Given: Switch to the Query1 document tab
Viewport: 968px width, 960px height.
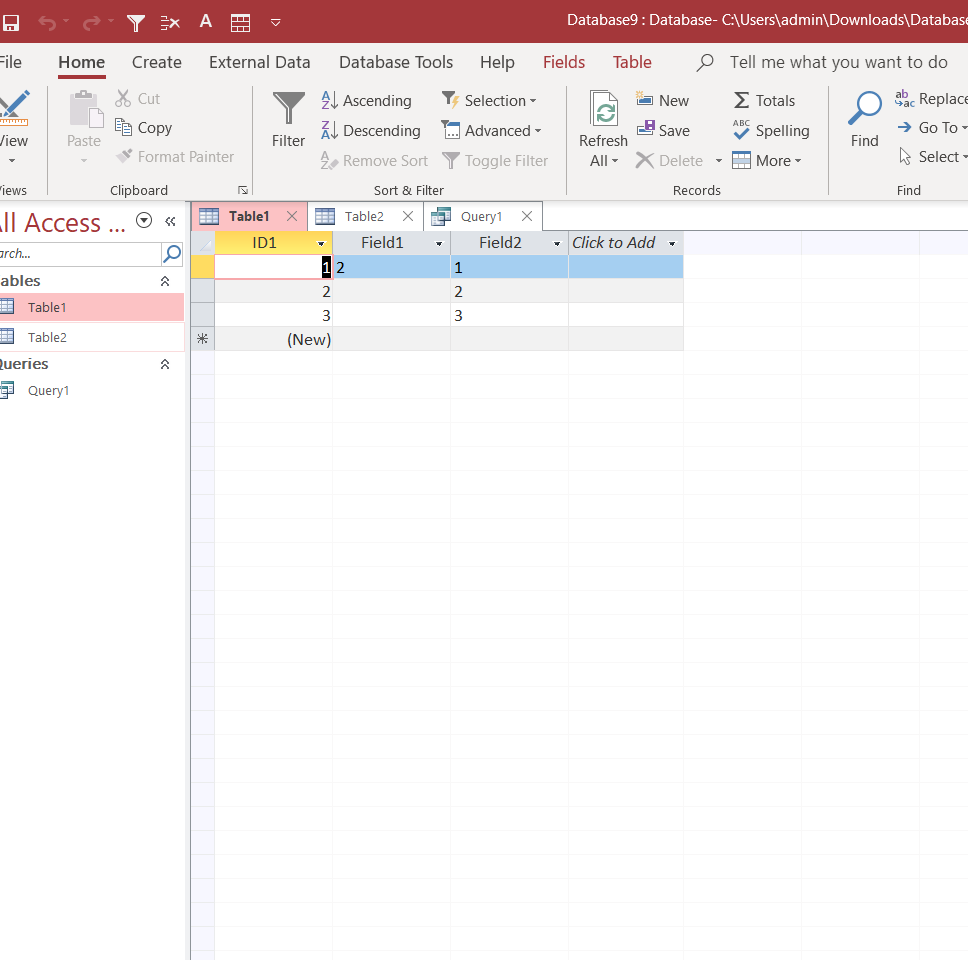Looking at the screenshot, I should pos(482,217).
